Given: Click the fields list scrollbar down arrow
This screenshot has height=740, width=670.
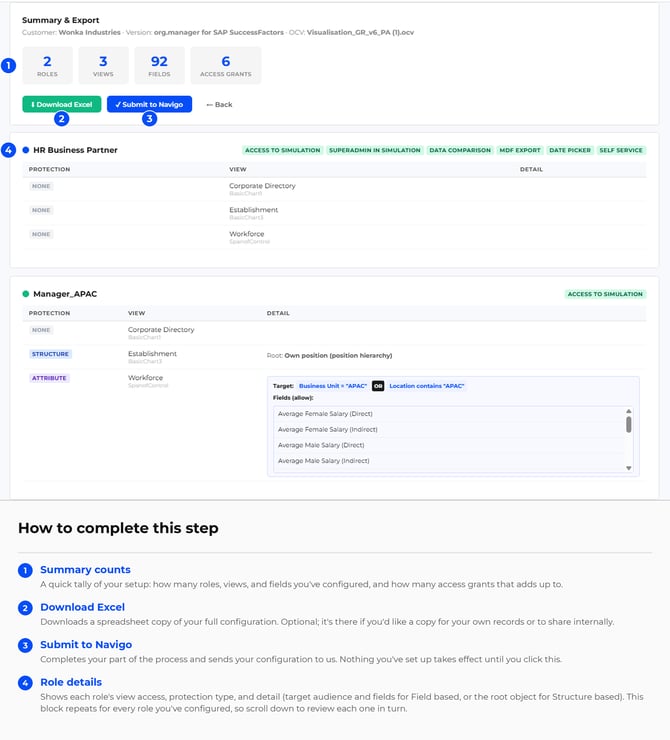Looking at the screenshot, I should coord(628,468).
